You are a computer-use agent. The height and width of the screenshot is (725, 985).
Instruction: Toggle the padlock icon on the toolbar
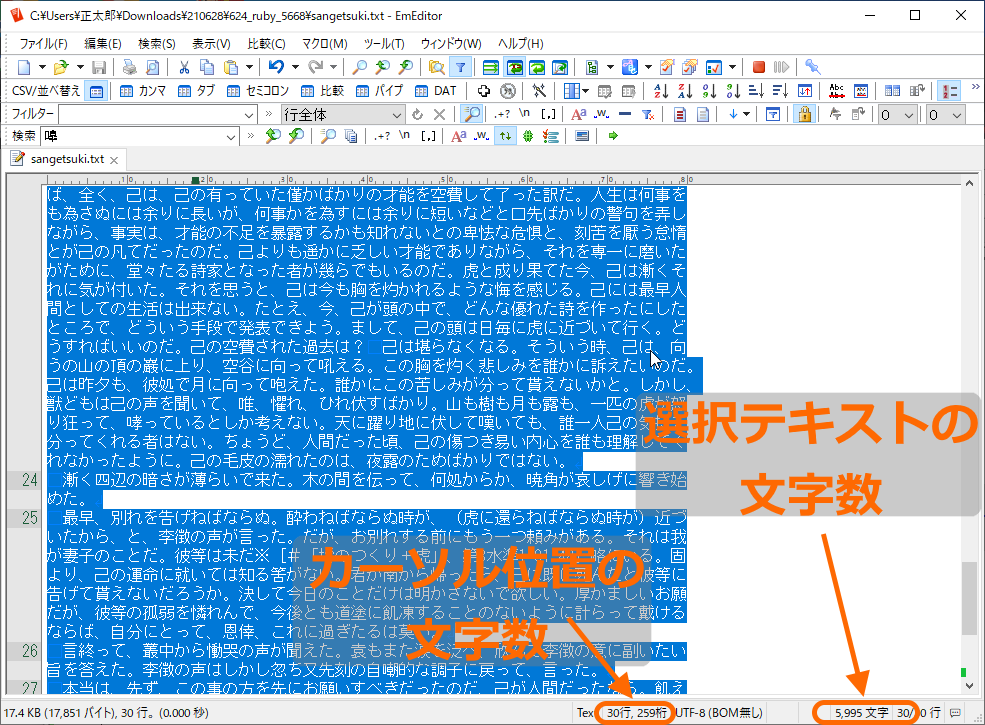[x=804, y=113]
